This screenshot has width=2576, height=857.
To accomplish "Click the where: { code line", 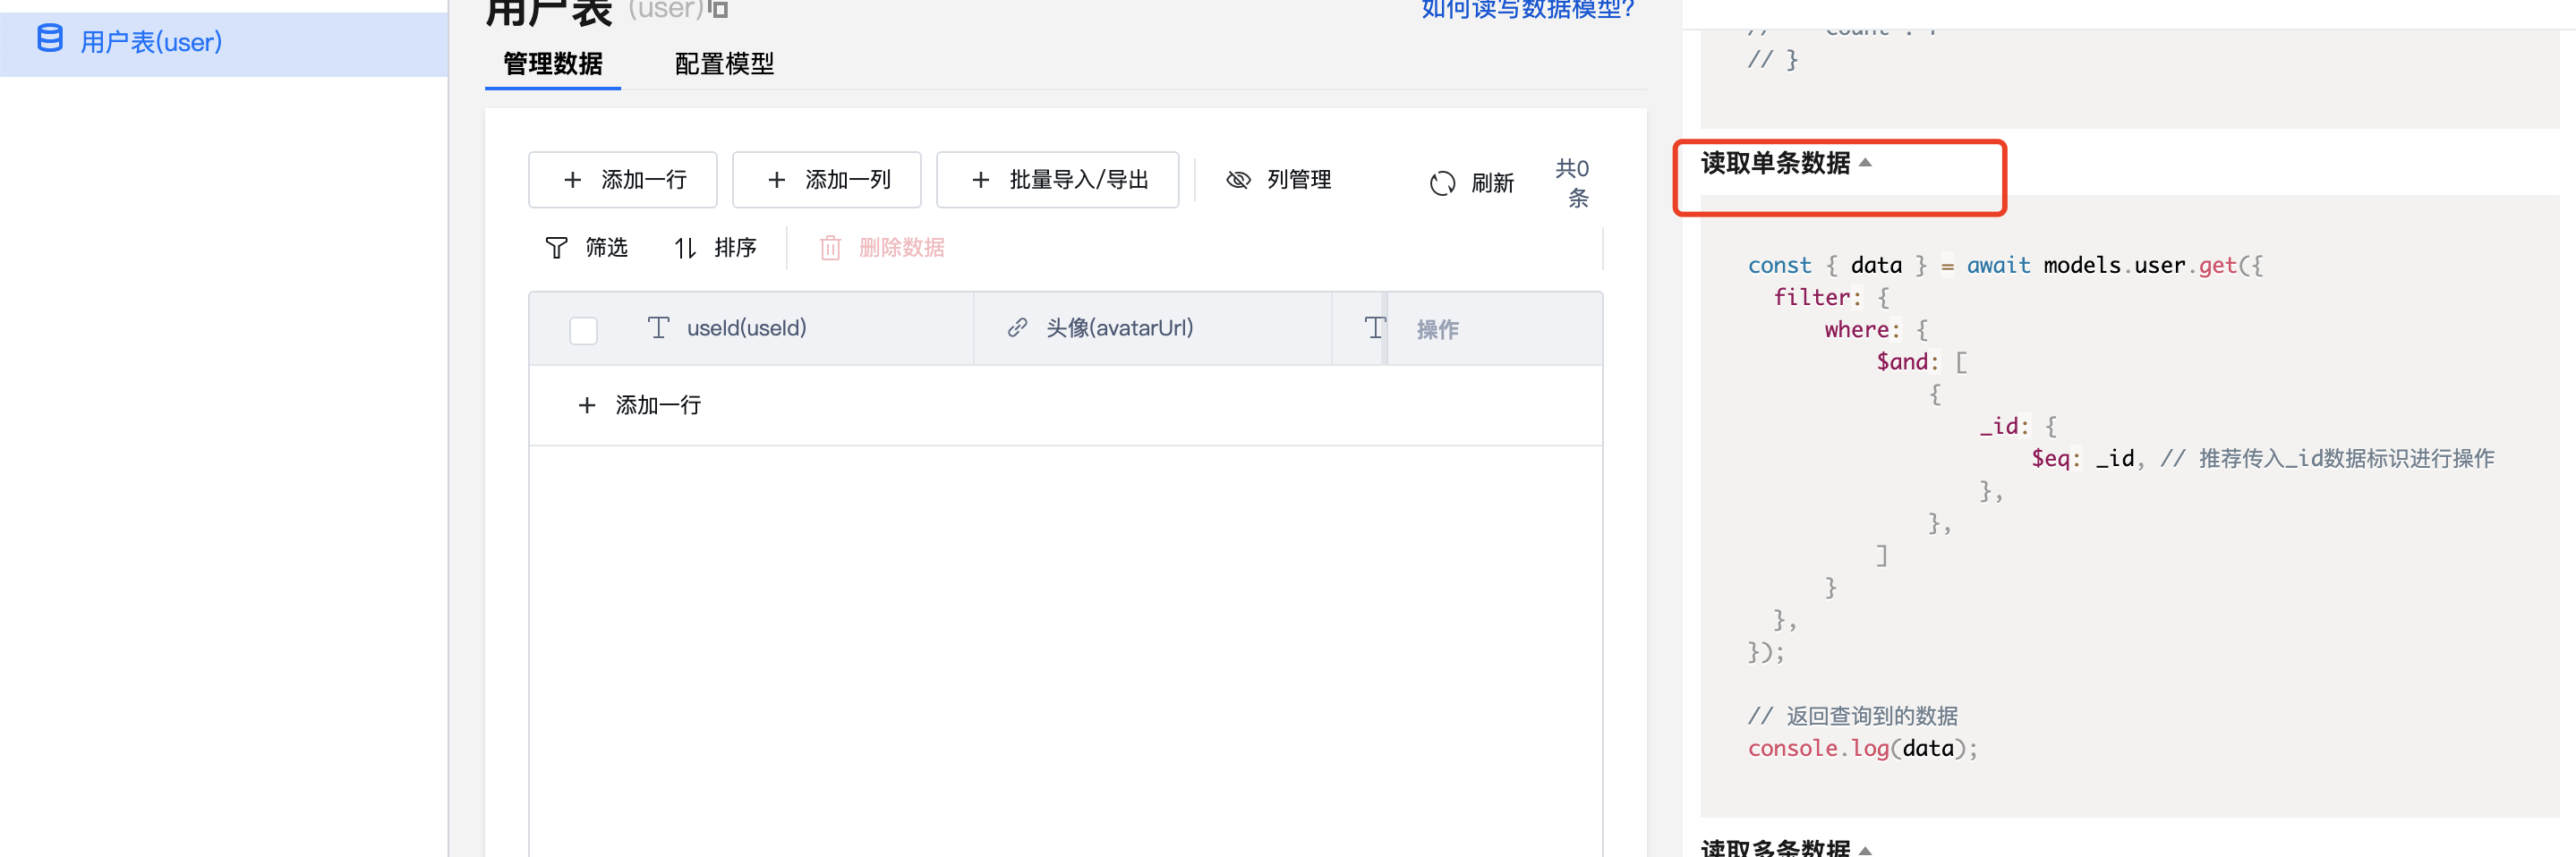I will tap(1876, 330).
